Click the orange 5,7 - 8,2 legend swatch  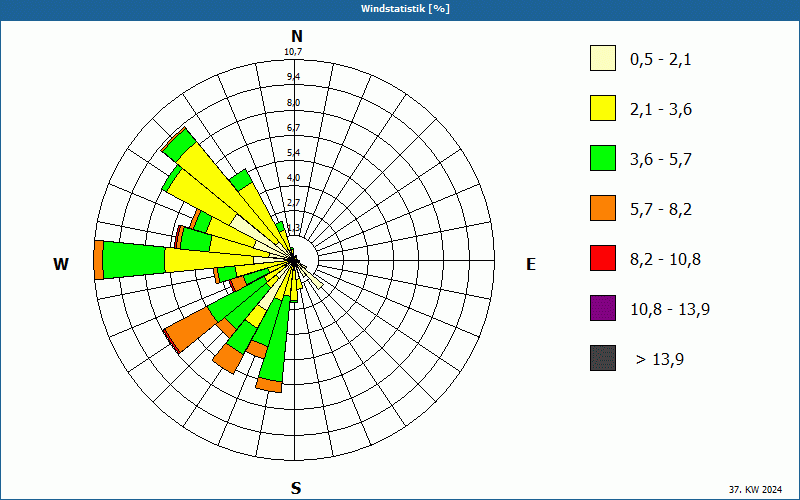point(603,208)
